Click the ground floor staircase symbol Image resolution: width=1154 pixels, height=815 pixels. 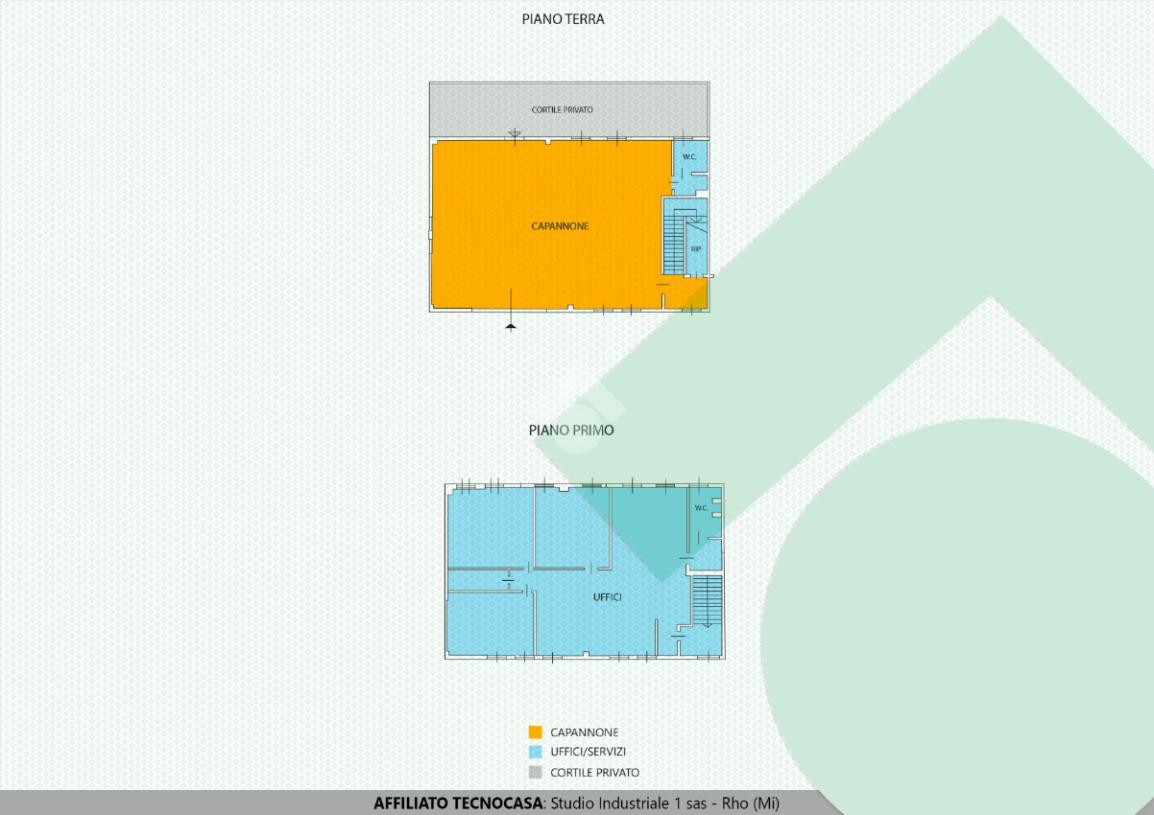coord(673,245)
